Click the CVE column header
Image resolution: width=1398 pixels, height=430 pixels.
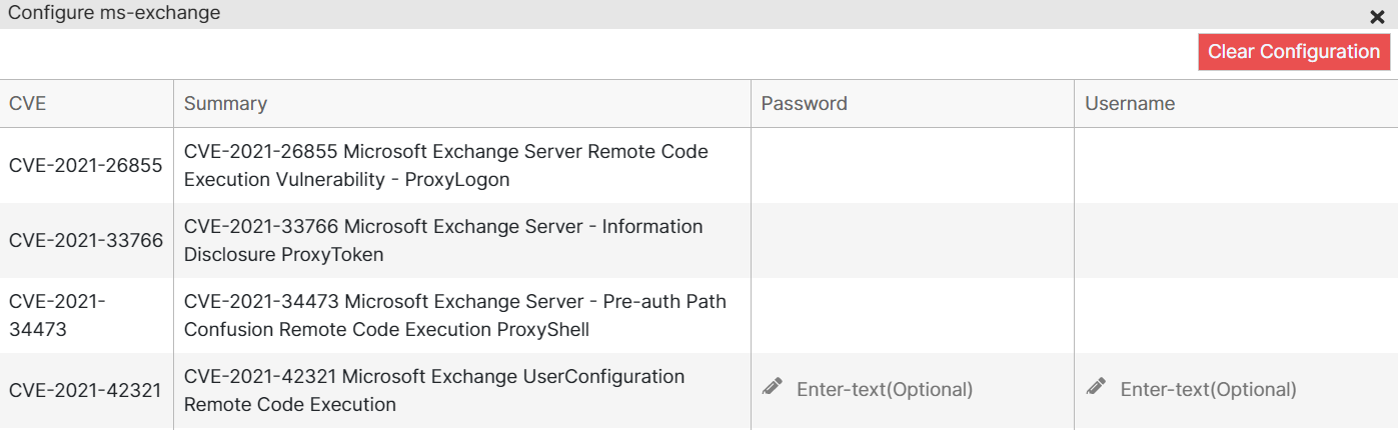pos(28,104)
